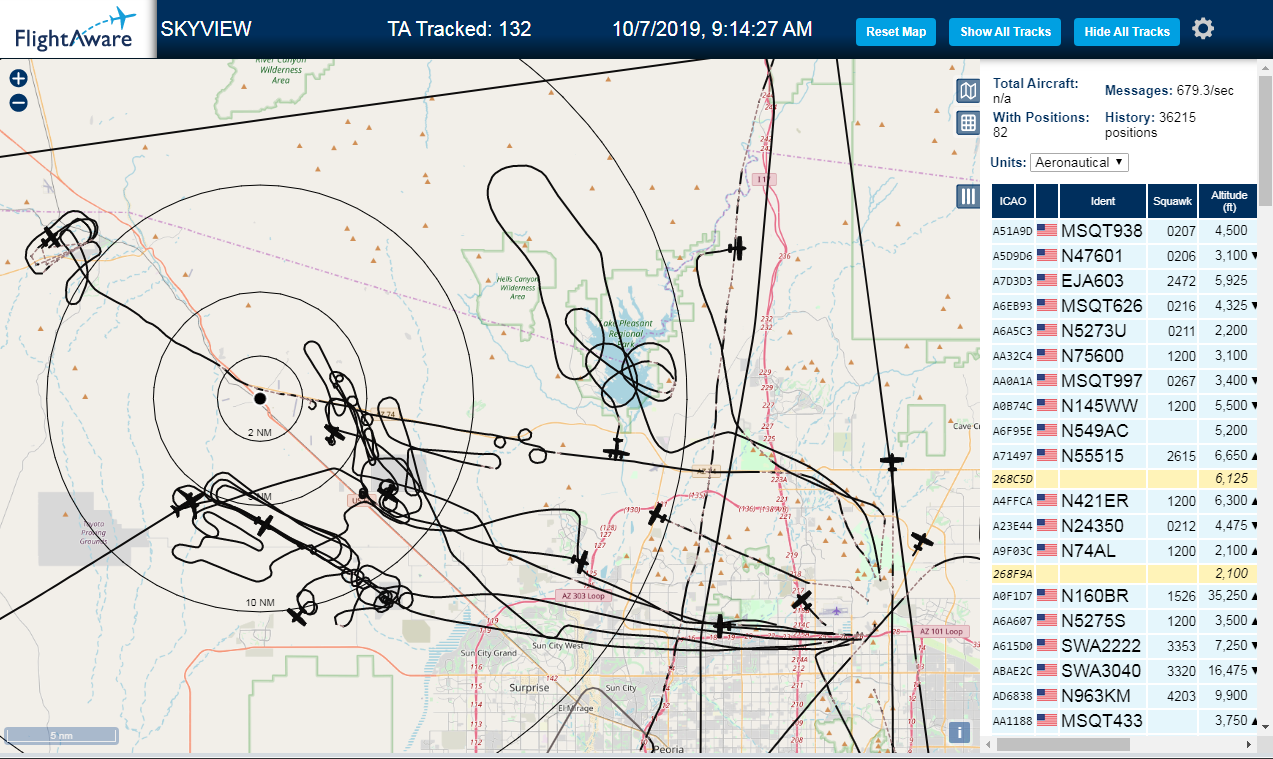The height and width of the screenshot is (759, 1273).
Task: Click the Messages rate readout
Action: pyautogui.click(x=1169, y=90)
